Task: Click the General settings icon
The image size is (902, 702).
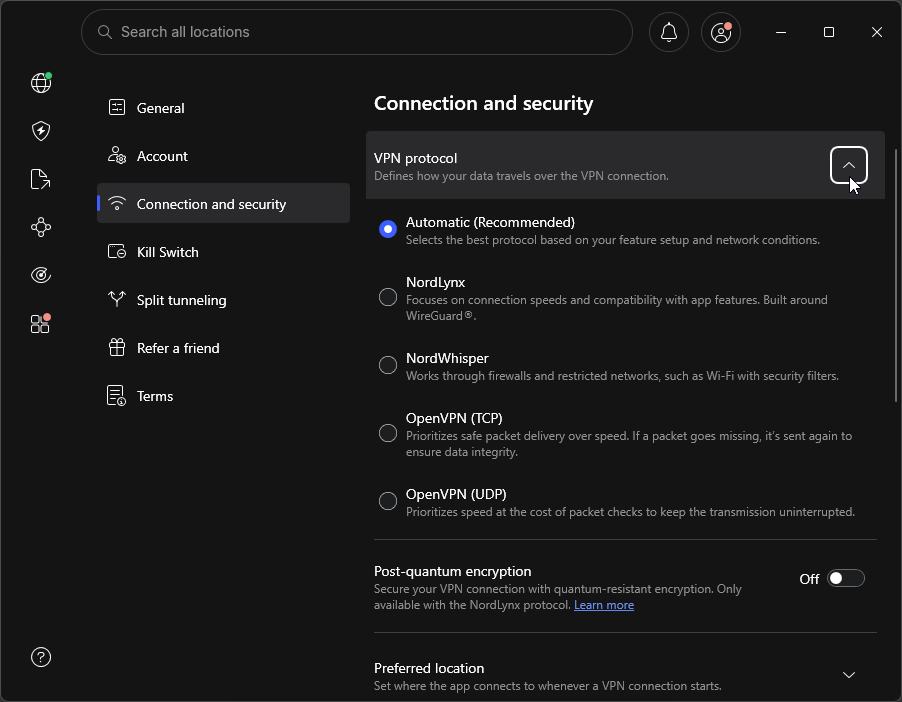Action: [117, 108]
